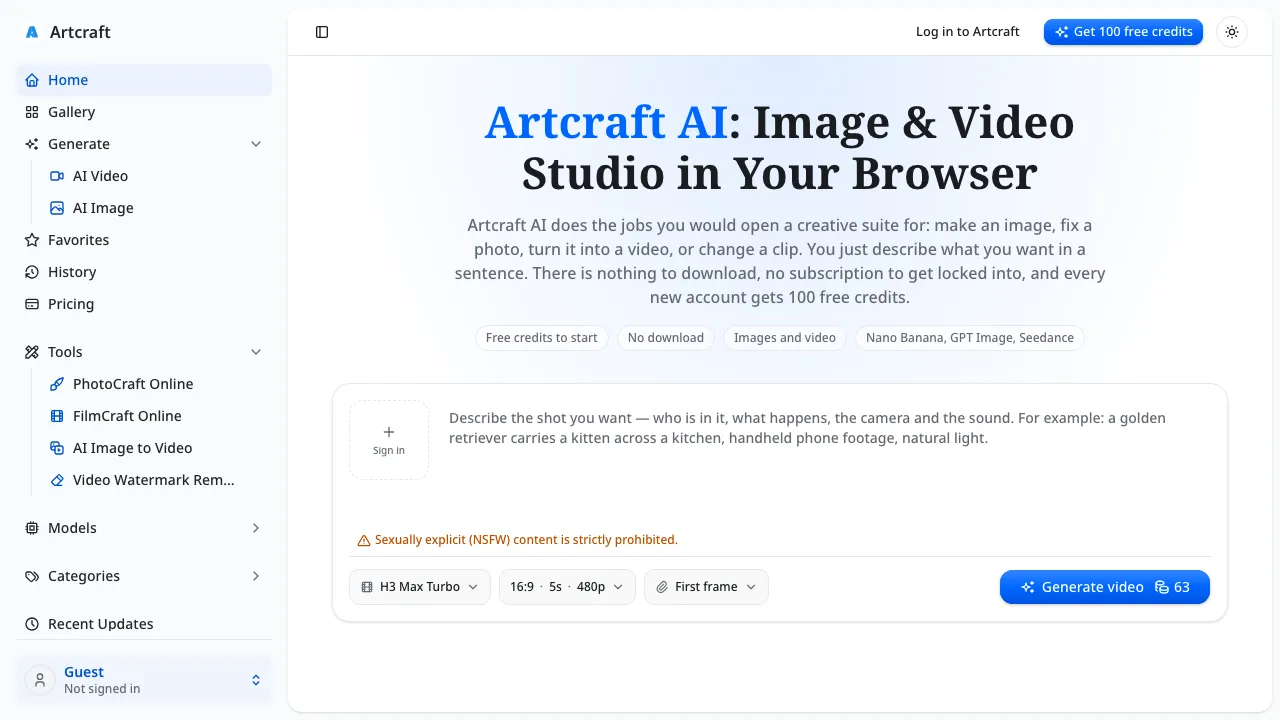1280x720 pixels.
Task: Click the Nano Banana, GPT Image, Seedance tag
Action: [x=970, y=338]
